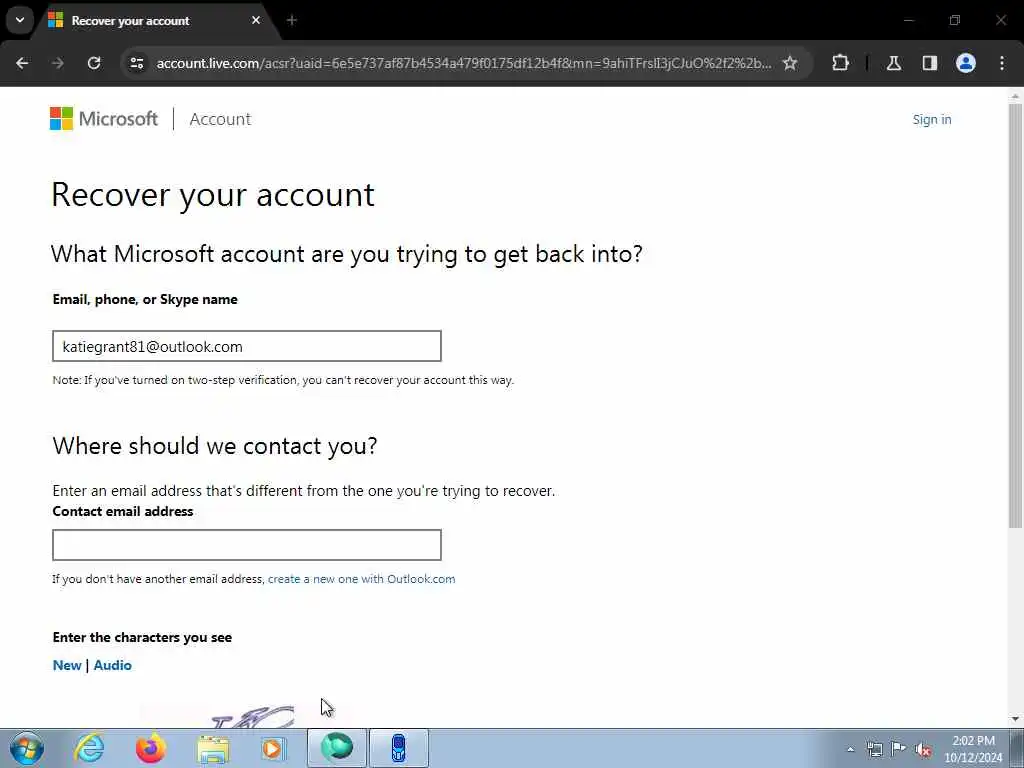1024x768 pixels.
Task: Open the Action Center flag icon
Action: pyautogui.click(x=899, y=749)
